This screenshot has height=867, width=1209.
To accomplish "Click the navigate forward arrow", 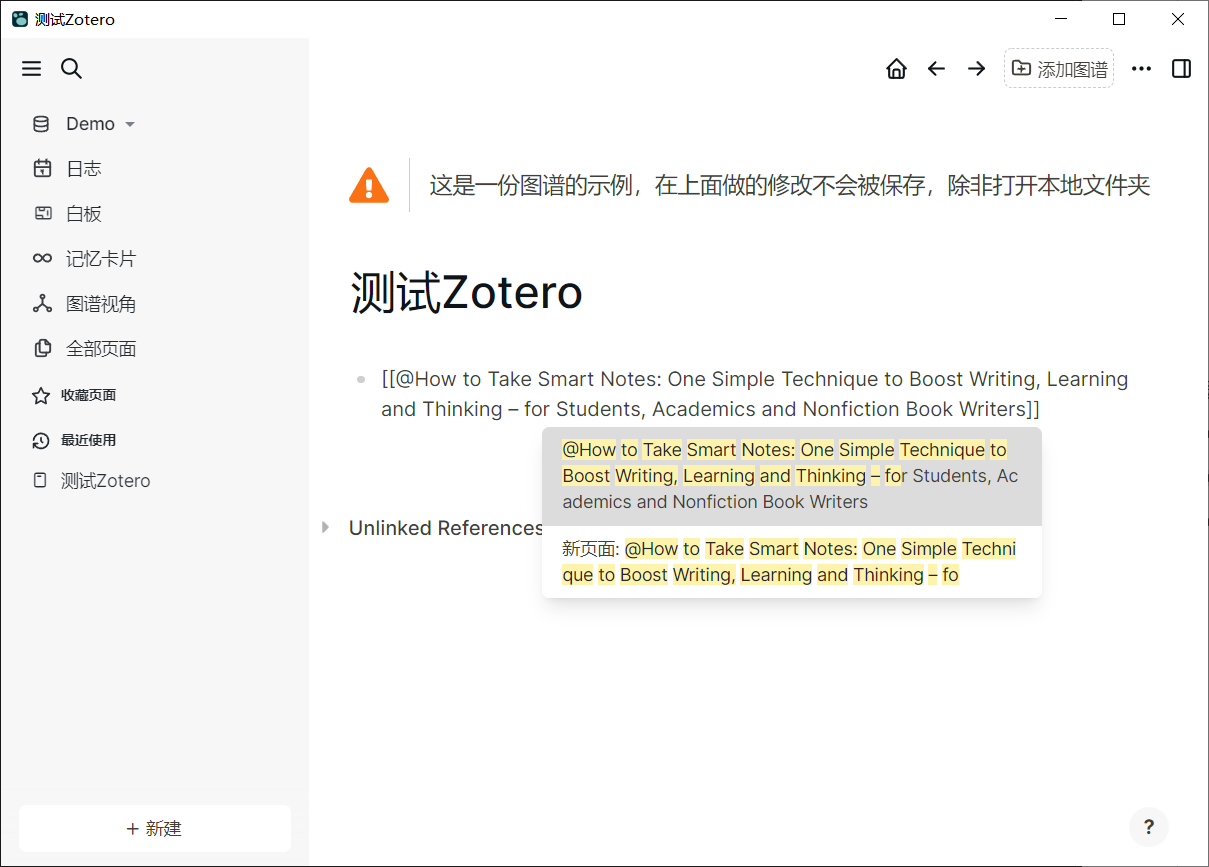I will click(976, 68).
